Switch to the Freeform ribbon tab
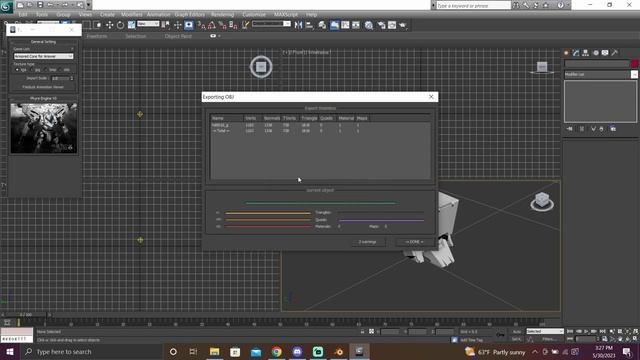 click(97, 36)
